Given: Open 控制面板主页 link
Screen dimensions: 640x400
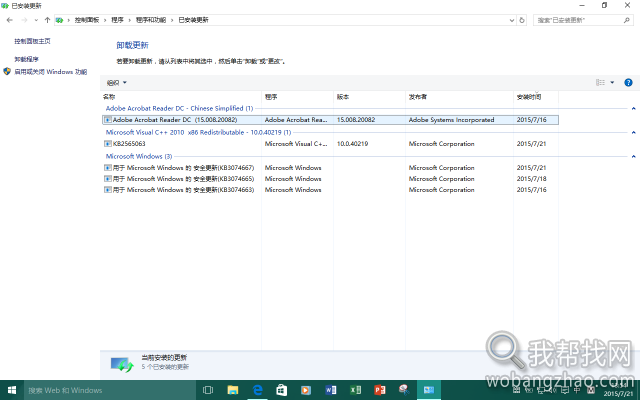Looking at the screenshot, I should coord(32,41).
